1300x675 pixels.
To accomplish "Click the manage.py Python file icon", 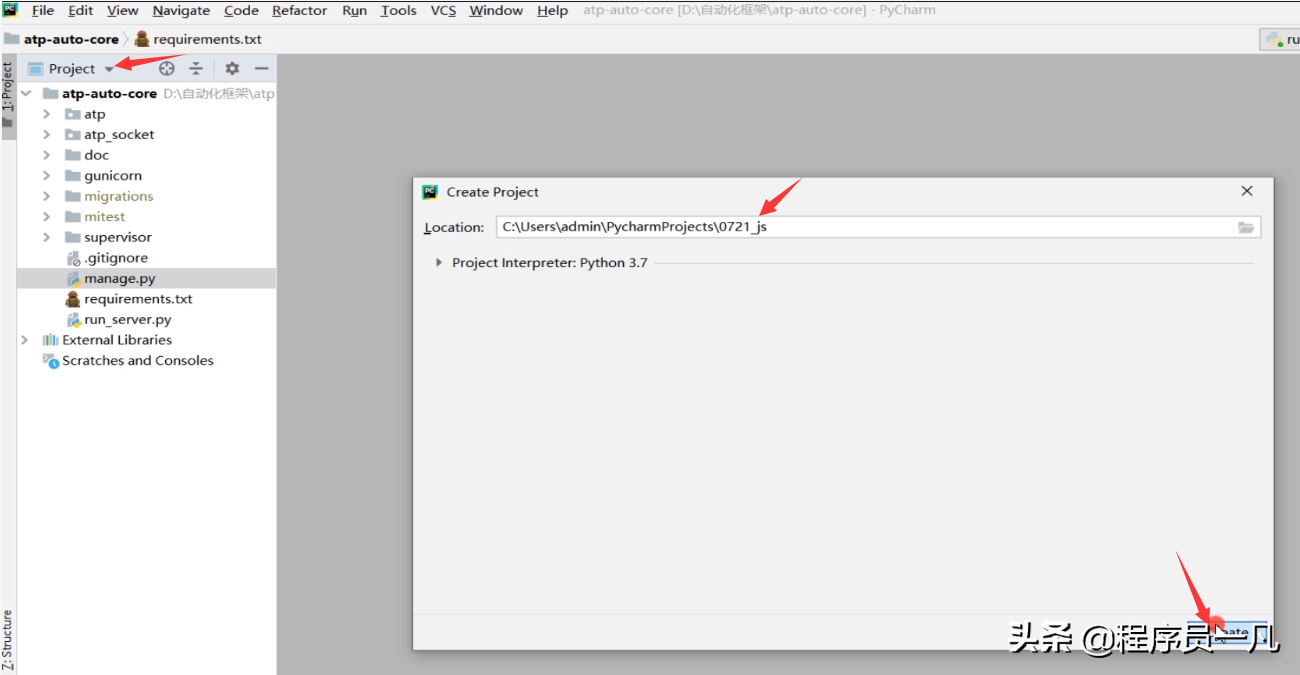I will click(73, 279).
